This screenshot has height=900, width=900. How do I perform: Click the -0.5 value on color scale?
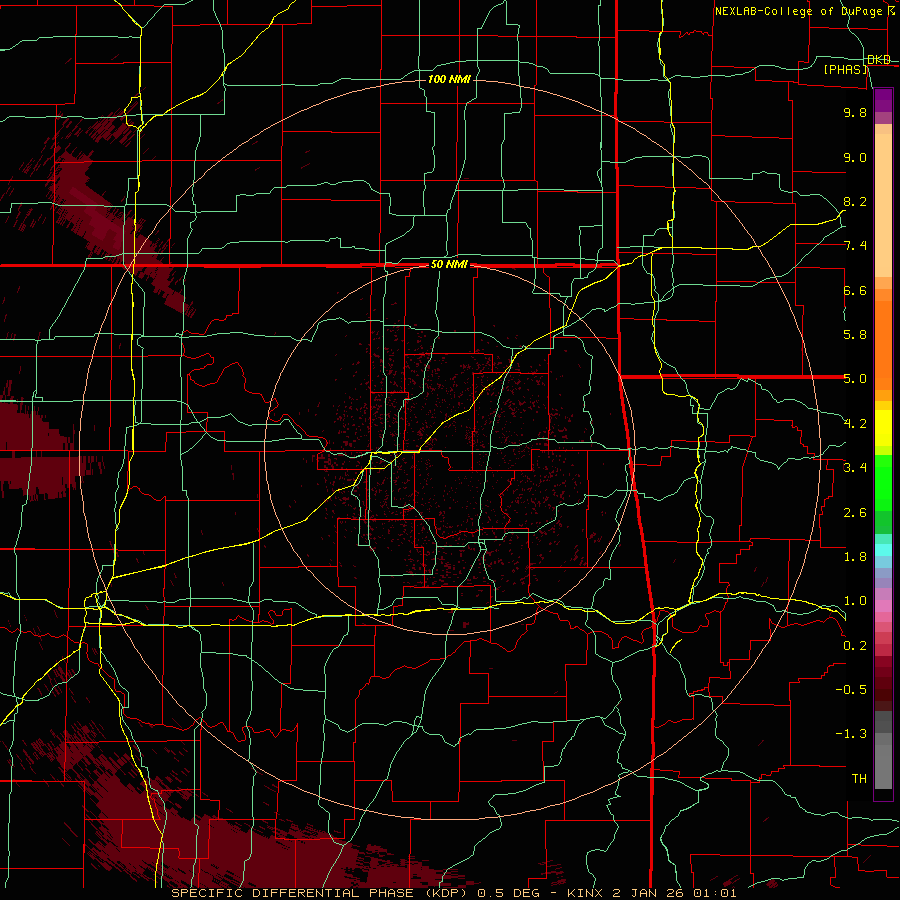[x=851, y=690]
